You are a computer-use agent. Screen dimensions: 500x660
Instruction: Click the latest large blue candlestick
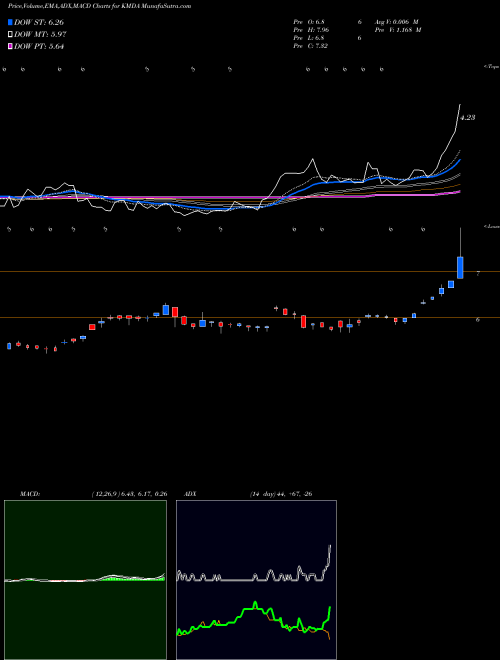point(460,267)
